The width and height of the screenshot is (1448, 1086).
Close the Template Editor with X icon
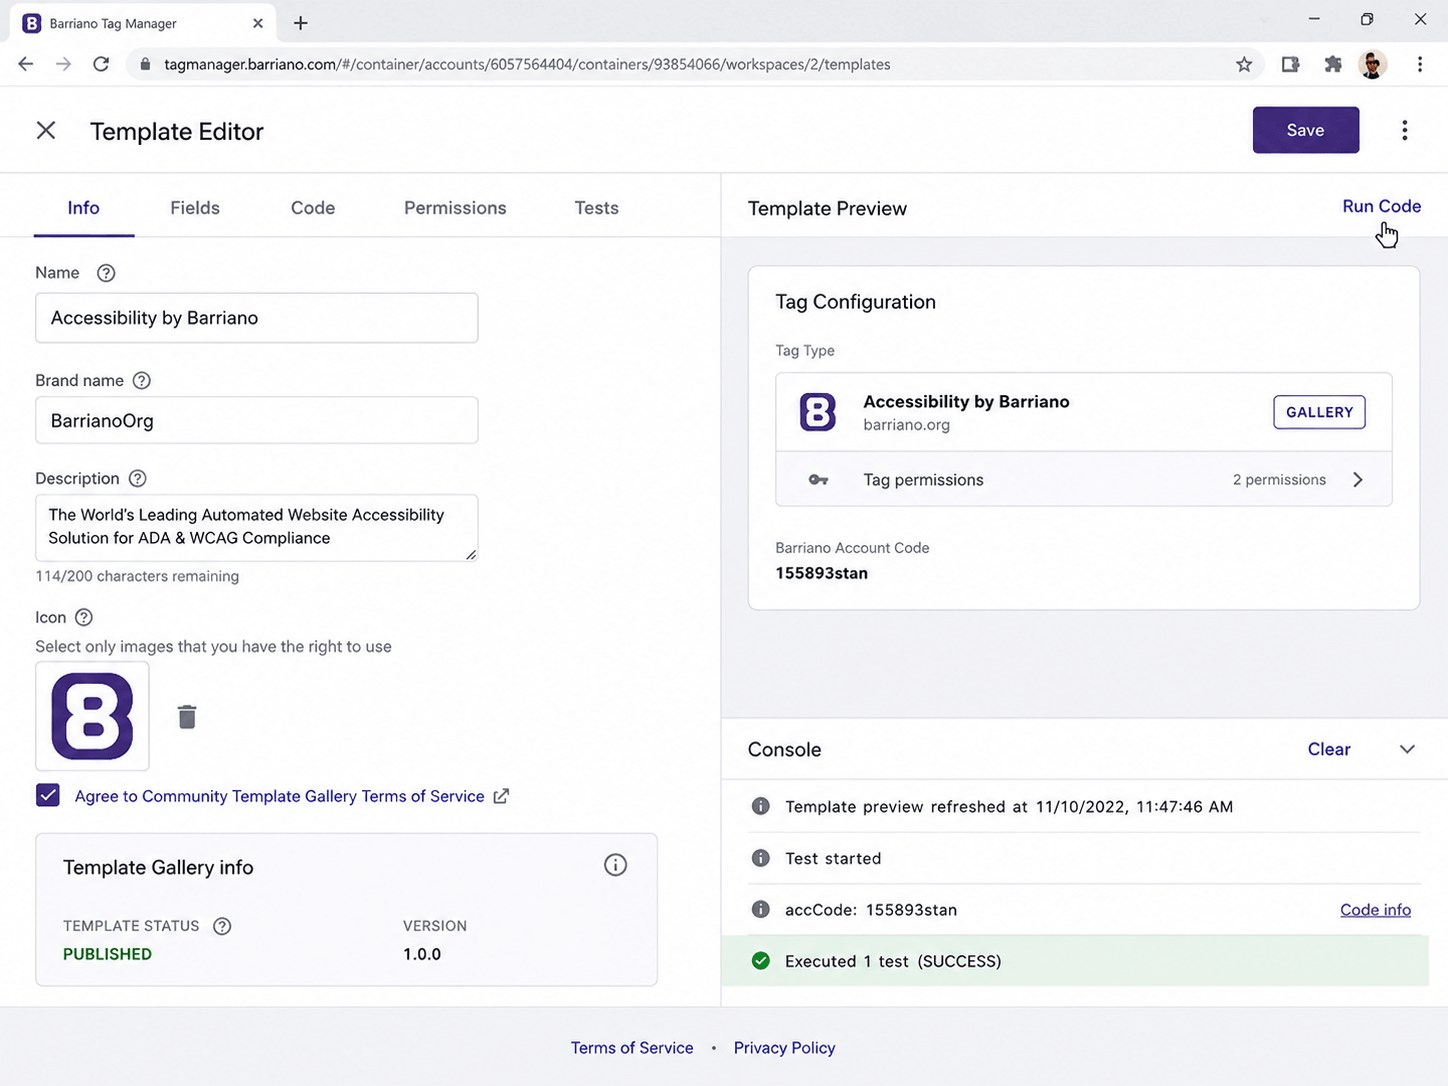pyautogui.click(x=46, y=130)
